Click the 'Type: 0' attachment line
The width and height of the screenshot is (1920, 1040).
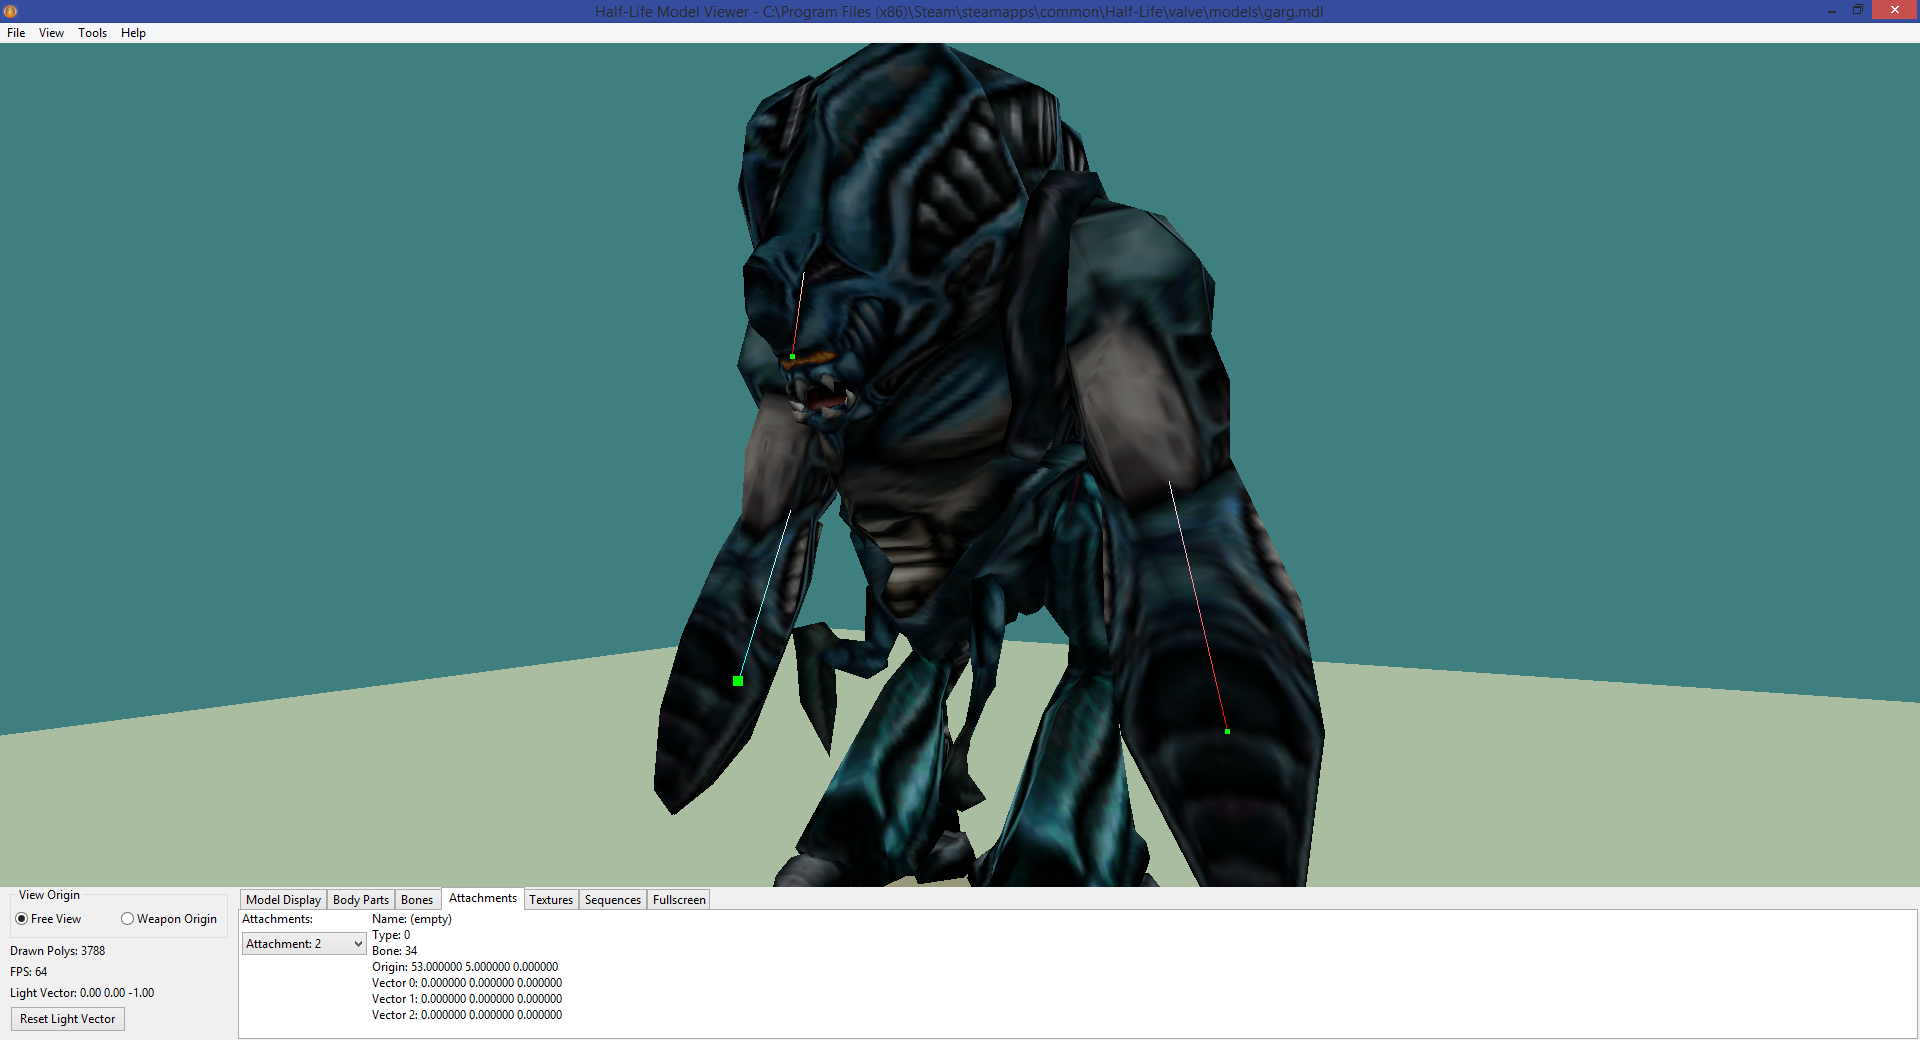tap(391, 935)
